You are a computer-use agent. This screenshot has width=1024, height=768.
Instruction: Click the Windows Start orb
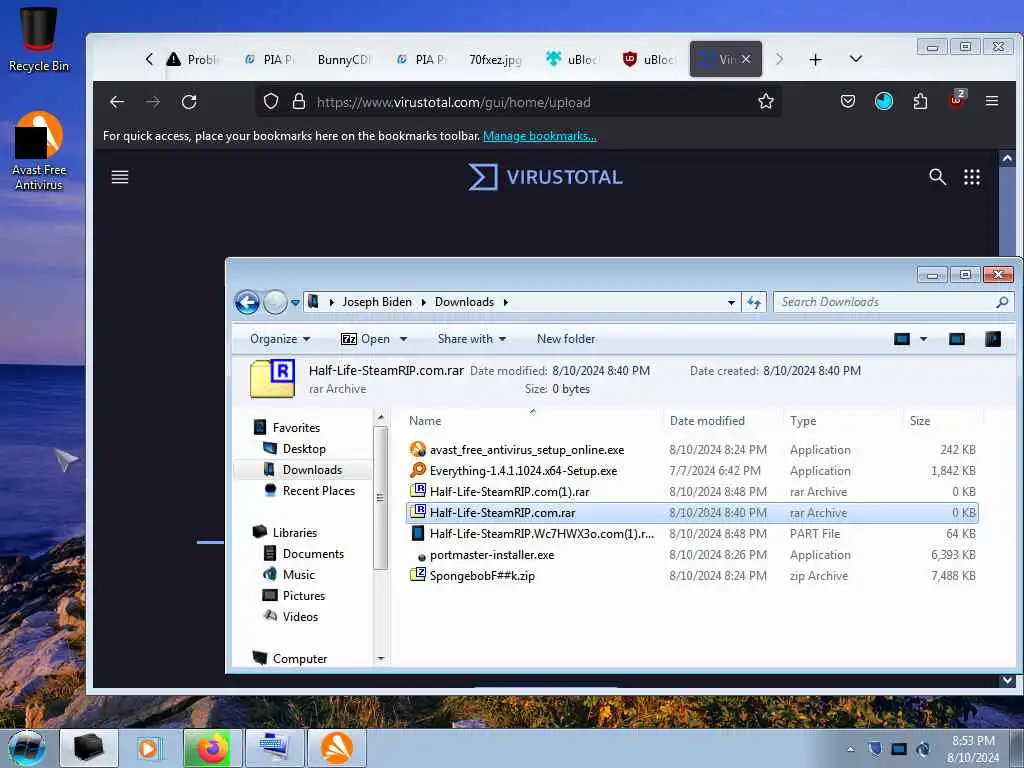(x=27, y=748)
